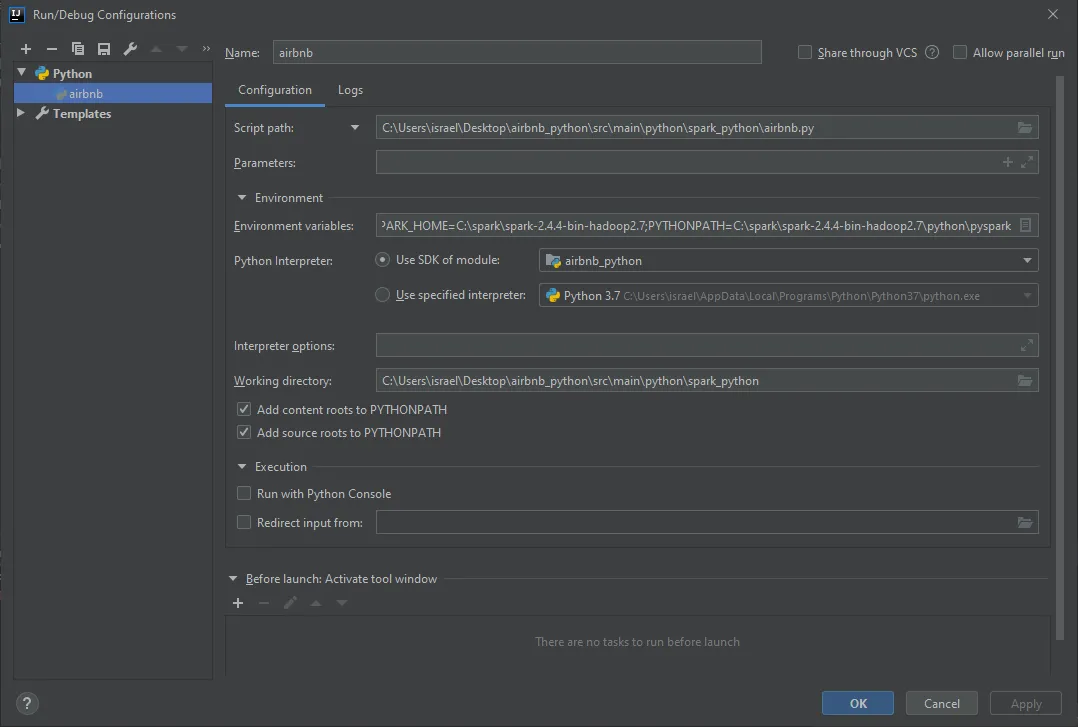Click the Save Configuration floppy icon
The width and height of the screenshot is (1078, 727).
click(x=104, y=49)
